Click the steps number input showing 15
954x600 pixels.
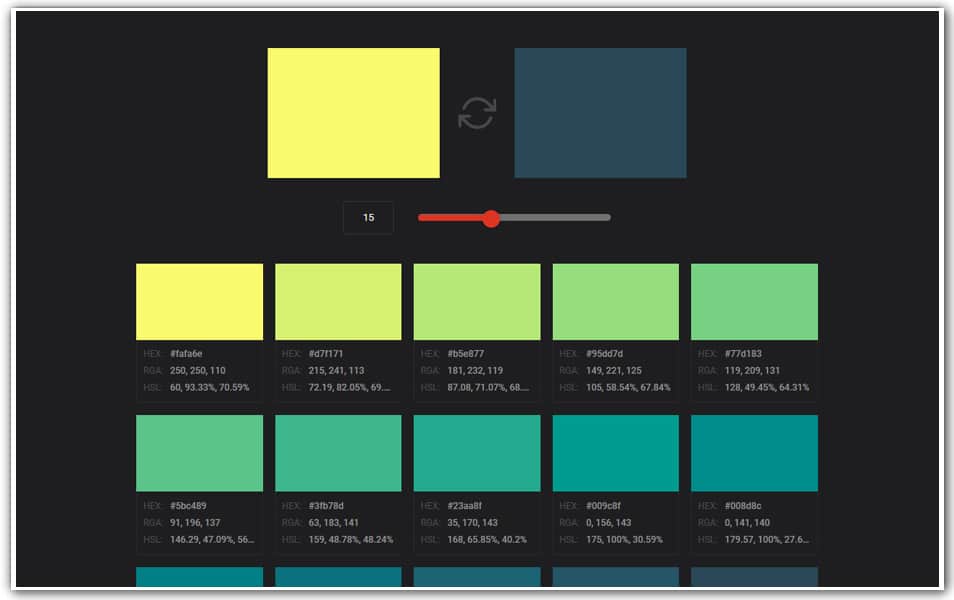coord(368,217)
